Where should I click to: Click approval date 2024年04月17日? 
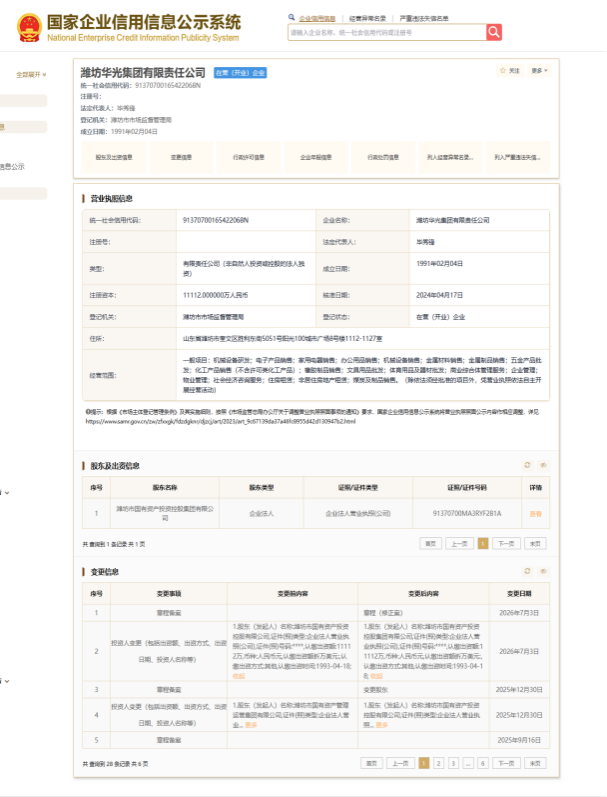point(440,295)
